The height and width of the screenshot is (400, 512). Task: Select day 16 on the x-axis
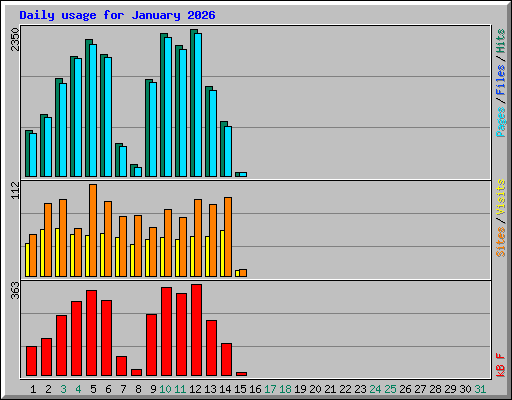coord(255,389)
